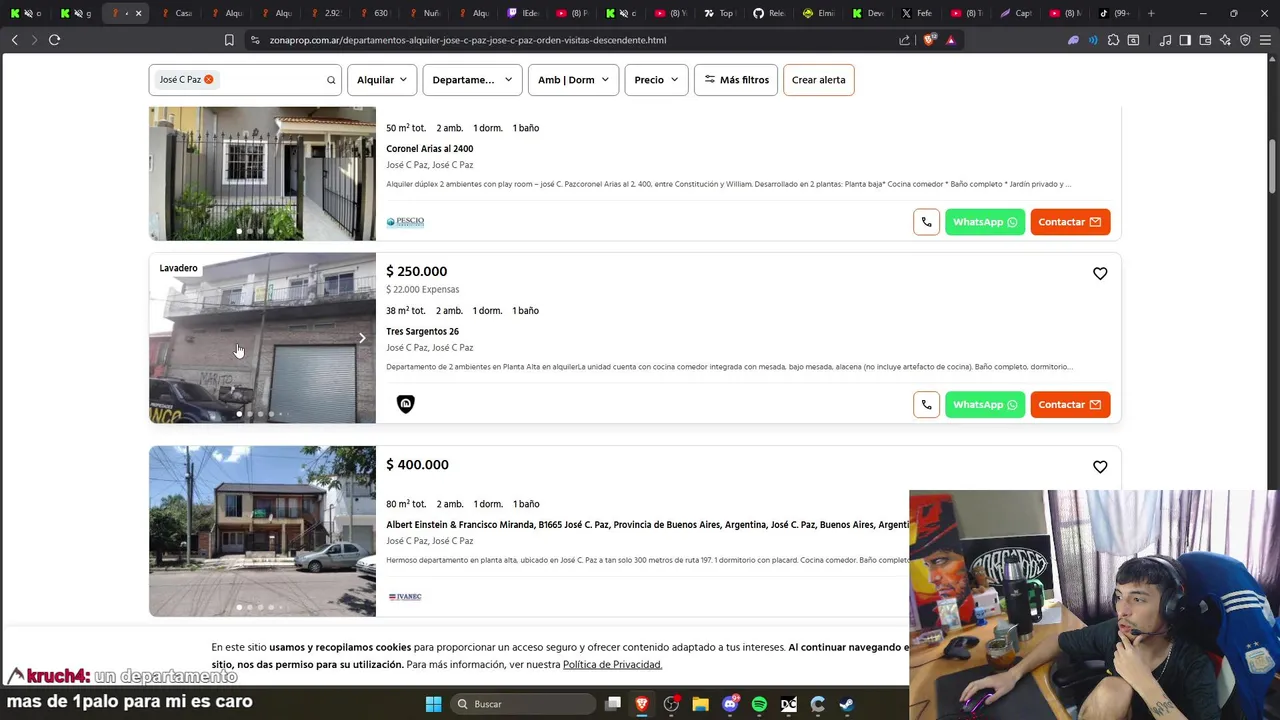This screenshot has height=720, width=1280.
Task: Click Contactar on Tres Sargentos 26 listing
Action: coord(1070,404)
